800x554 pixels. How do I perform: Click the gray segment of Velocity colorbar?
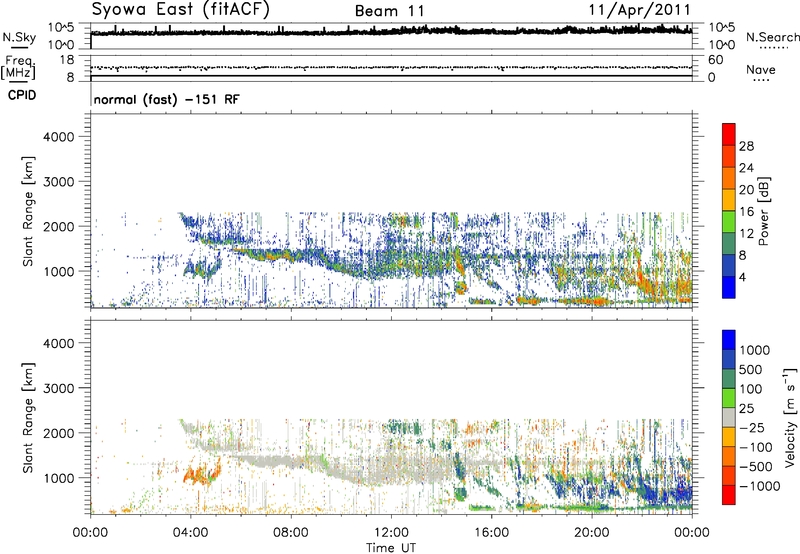729,418
